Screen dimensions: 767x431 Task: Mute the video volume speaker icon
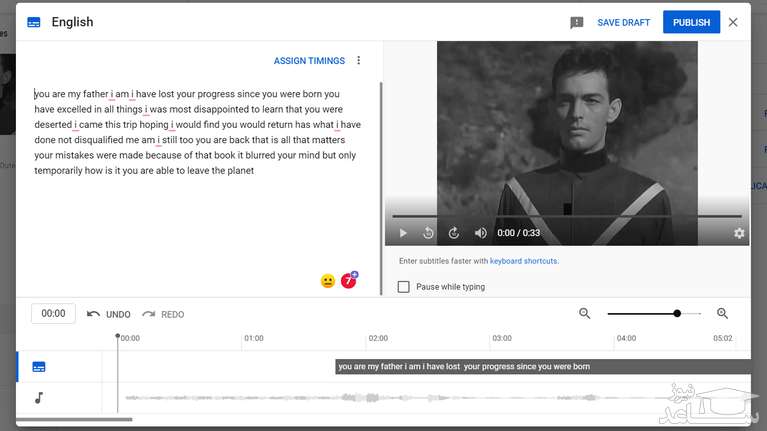click(480, 233)
